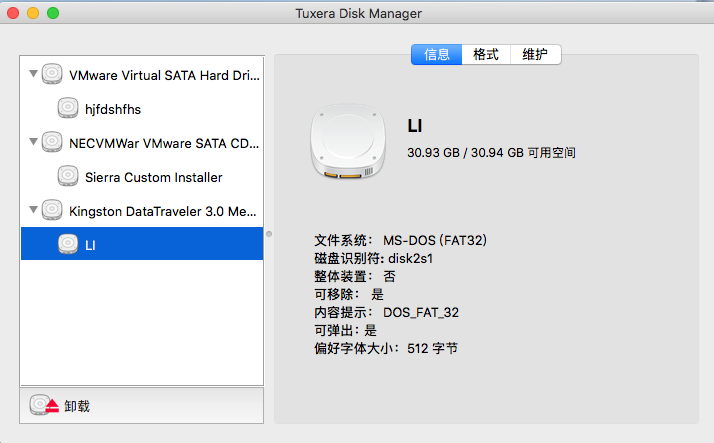
Task: Click the Kingston DataTraveler drive icon
Action: 52,210
